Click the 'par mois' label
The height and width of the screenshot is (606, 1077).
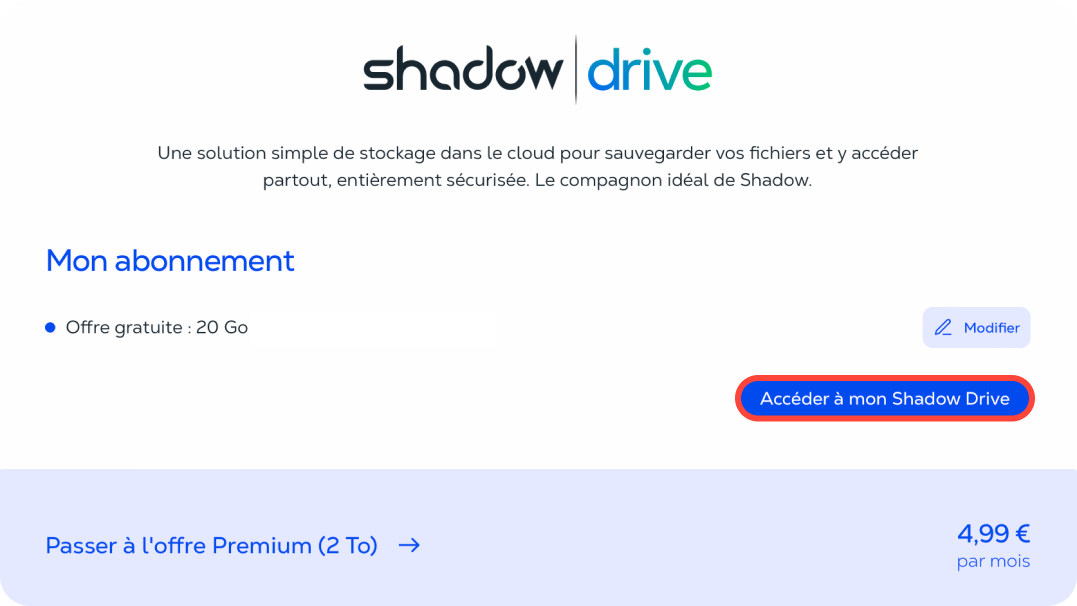(x=993, y=561)
